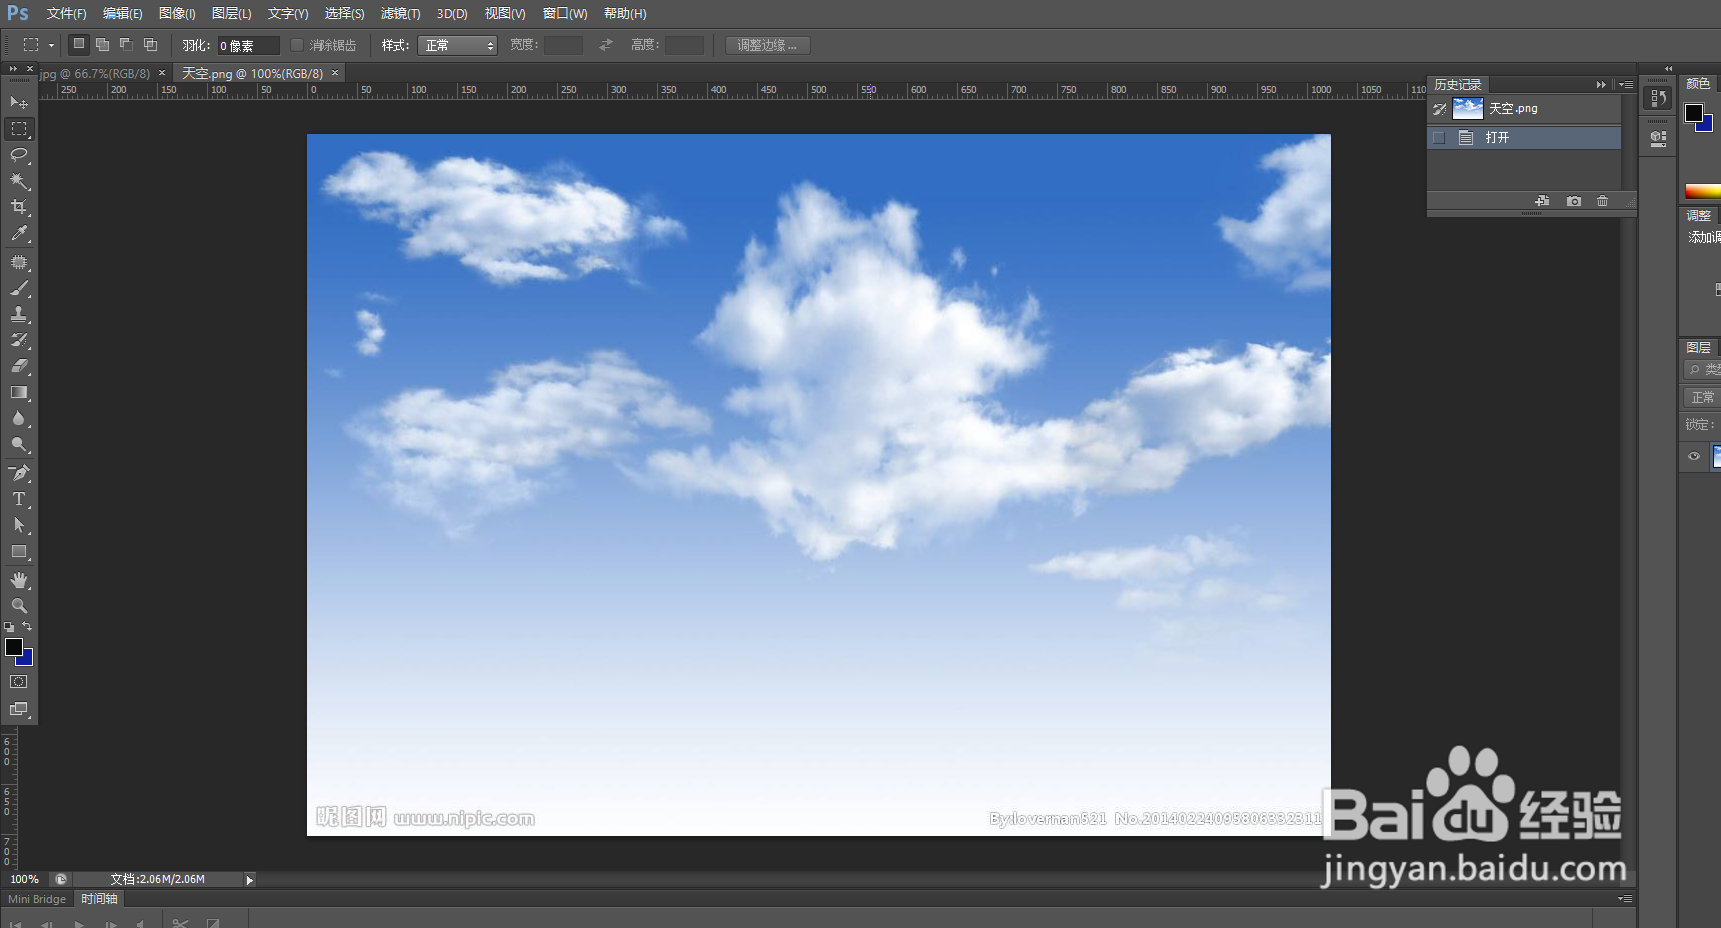
Task: Select the Path Selection tool
Action: click(x=19, y=525)
